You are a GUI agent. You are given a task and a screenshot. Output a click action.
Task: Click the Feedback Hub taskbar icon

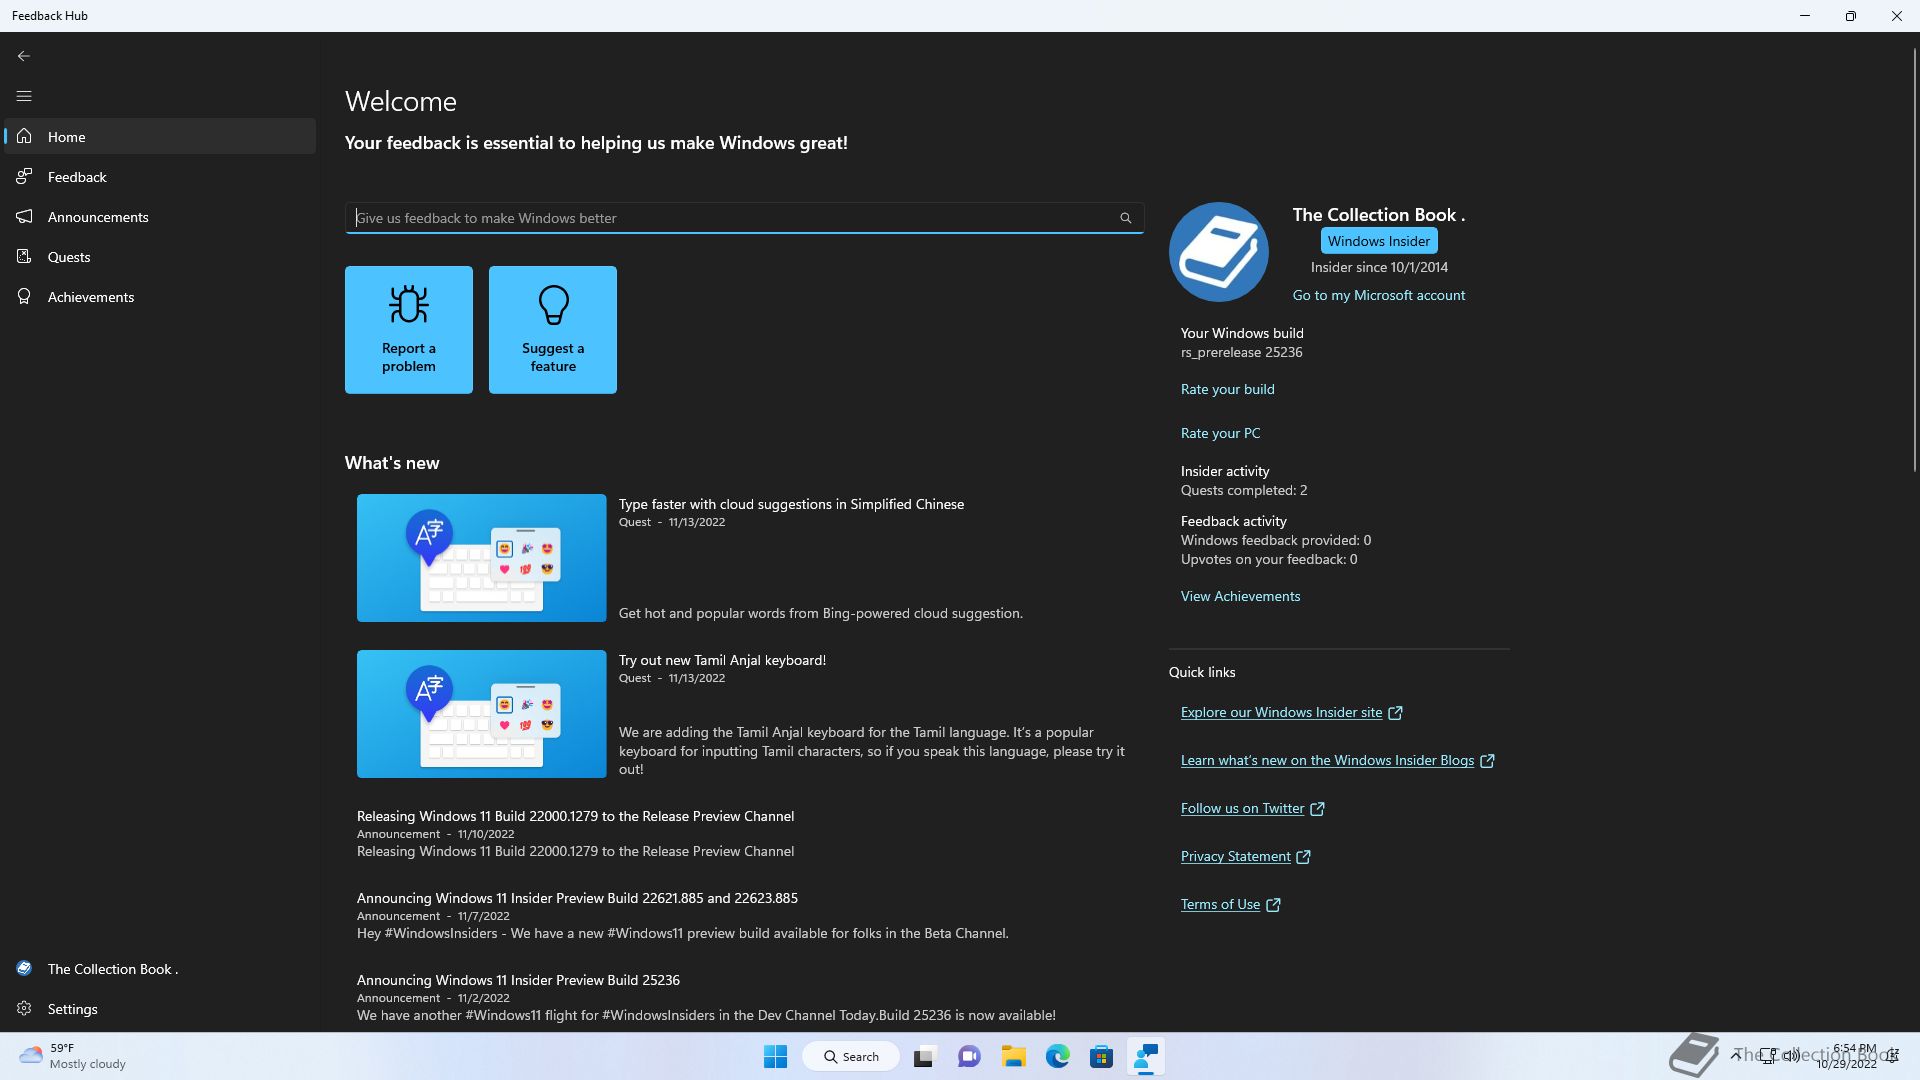click(x=1146, y=1057)
